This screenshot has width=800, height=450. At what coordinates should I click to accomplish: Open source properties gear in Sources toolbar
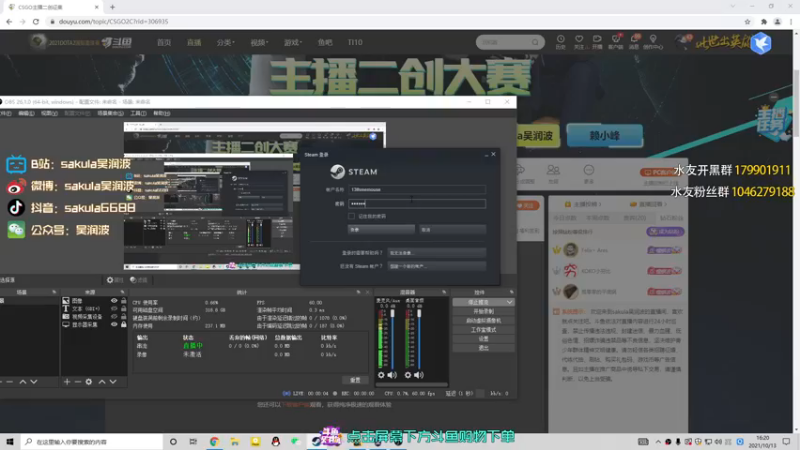coord(89,382)
